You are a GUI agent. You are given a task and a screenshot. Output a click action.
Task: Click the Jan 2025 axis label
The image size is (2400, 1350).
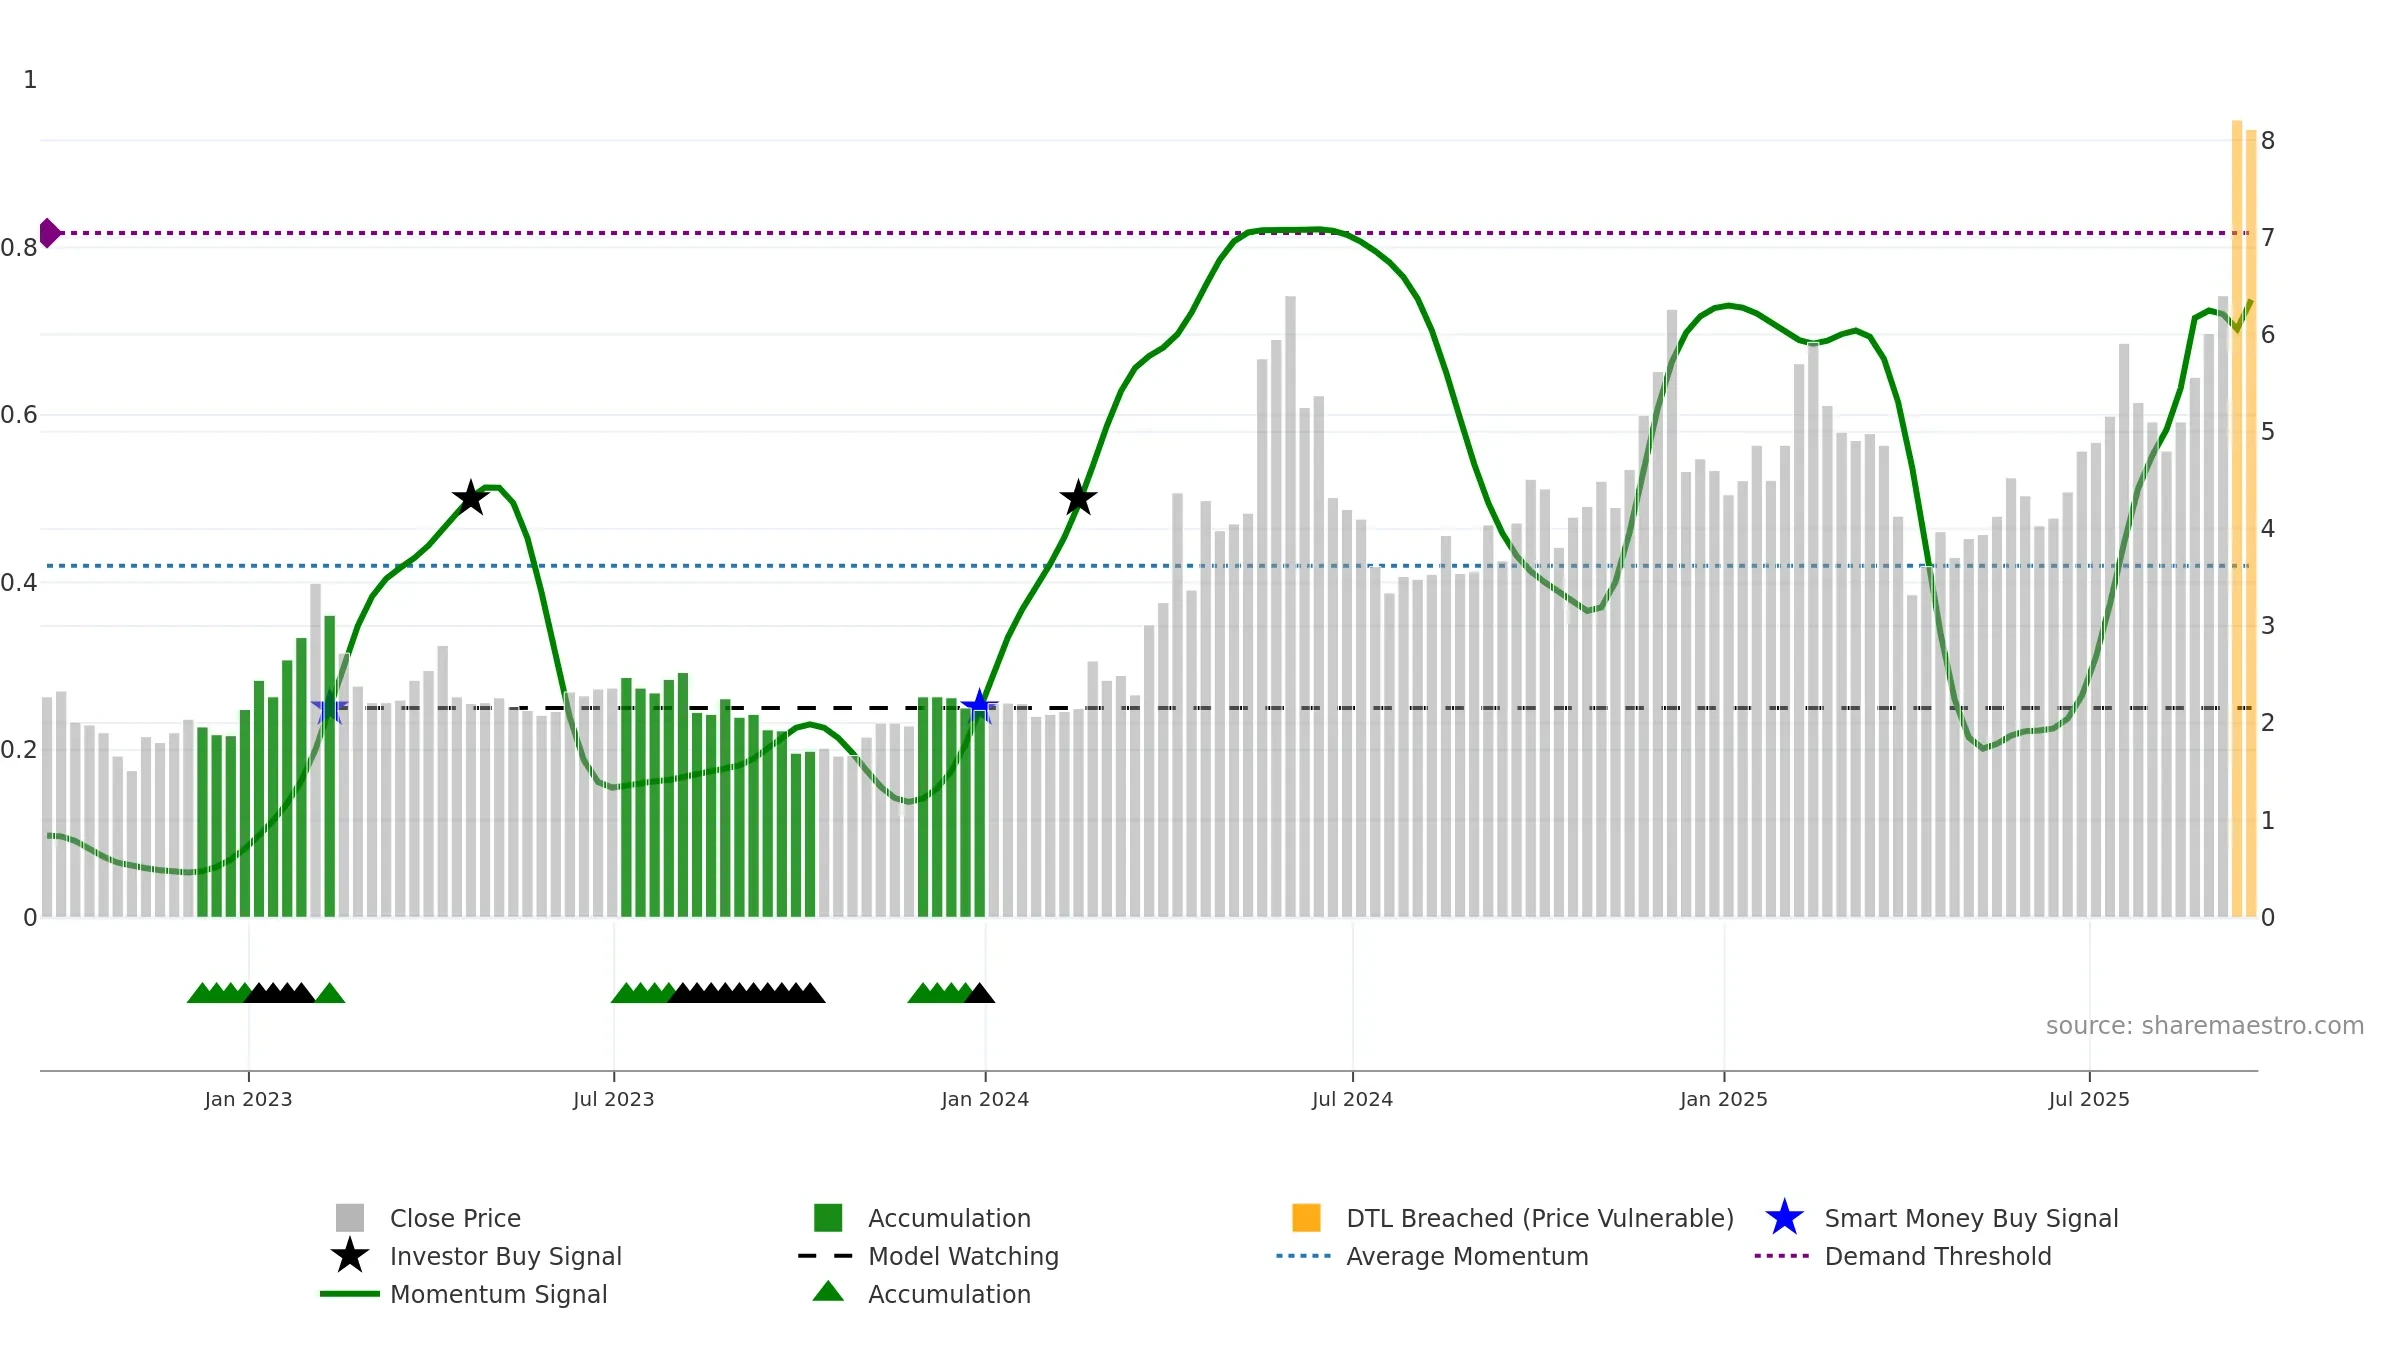[x=1724, y=1100]
